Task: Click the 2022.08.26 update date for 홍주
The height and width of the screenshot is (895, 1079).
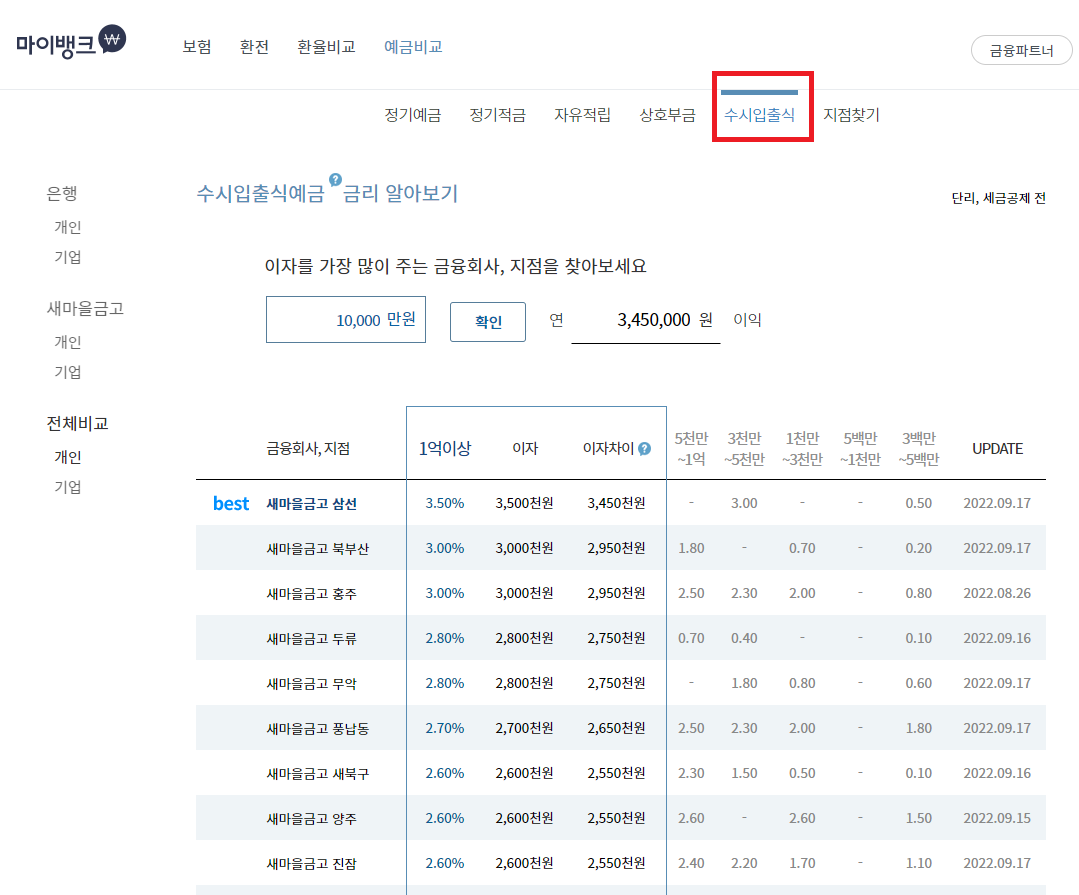Action: coord(997,593)
